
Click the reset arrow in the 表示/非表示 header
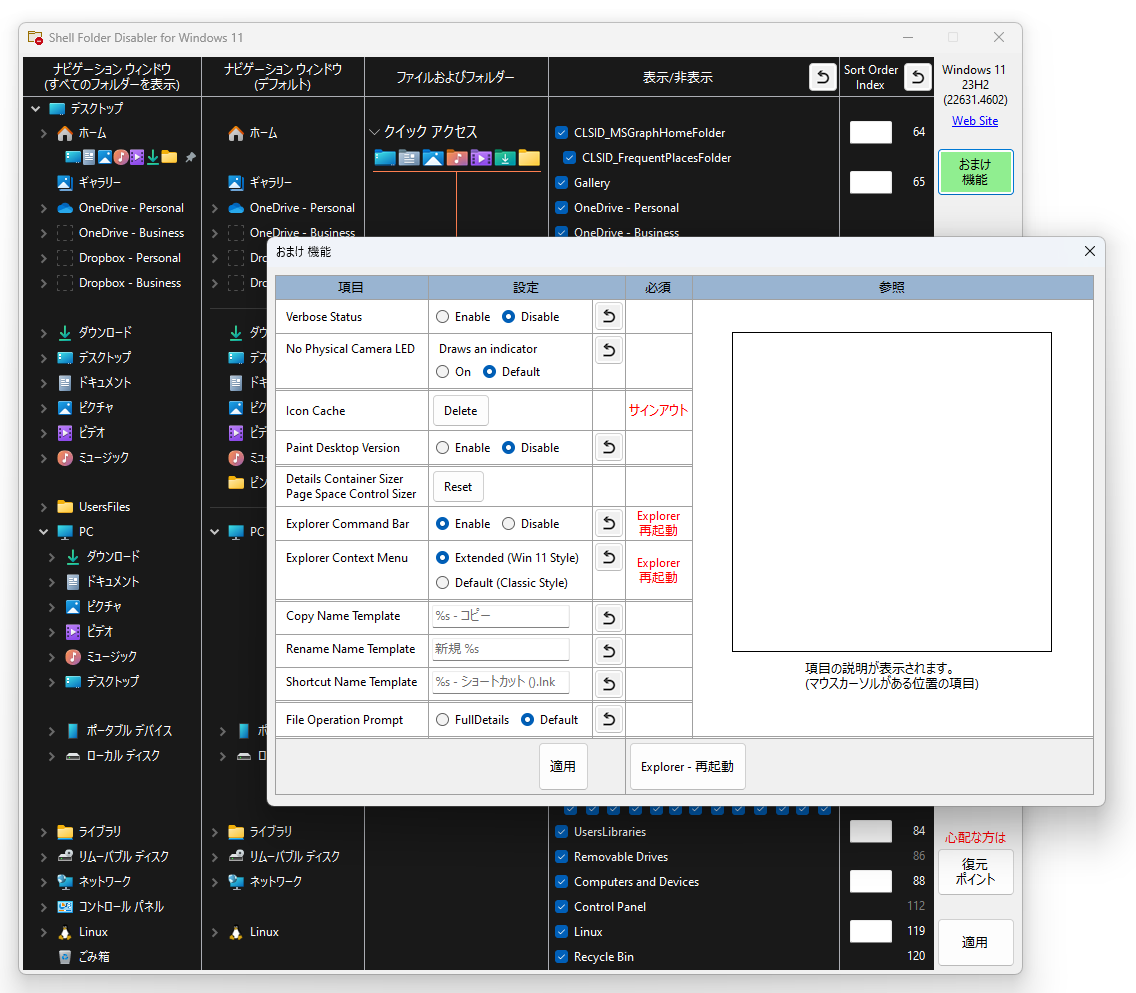pos(822,76)
